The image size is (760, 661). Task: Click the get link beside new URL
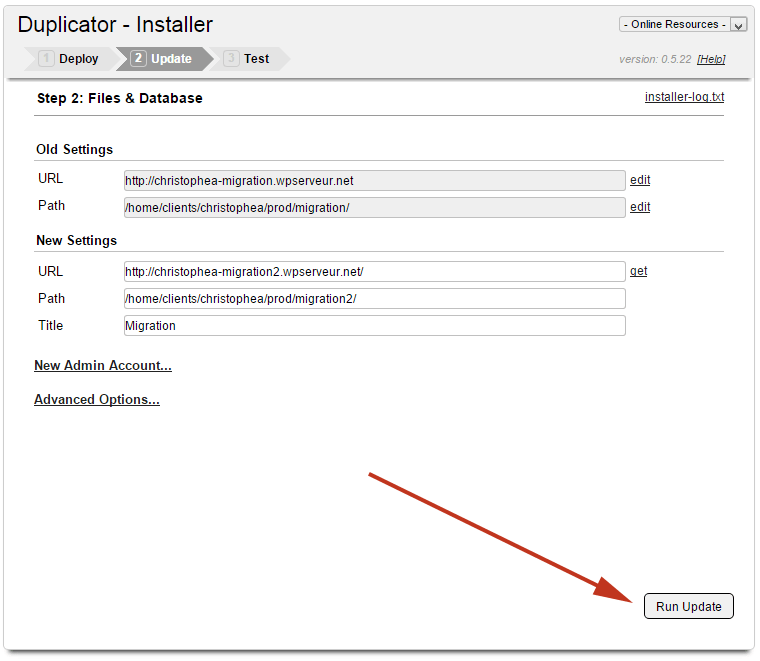tap(638, 271)
